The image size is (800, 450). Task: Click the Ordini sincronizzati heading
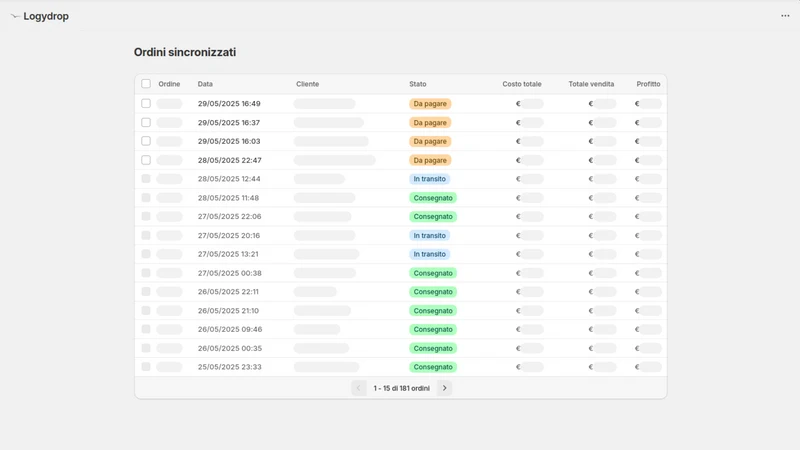(x=185, y=52)
